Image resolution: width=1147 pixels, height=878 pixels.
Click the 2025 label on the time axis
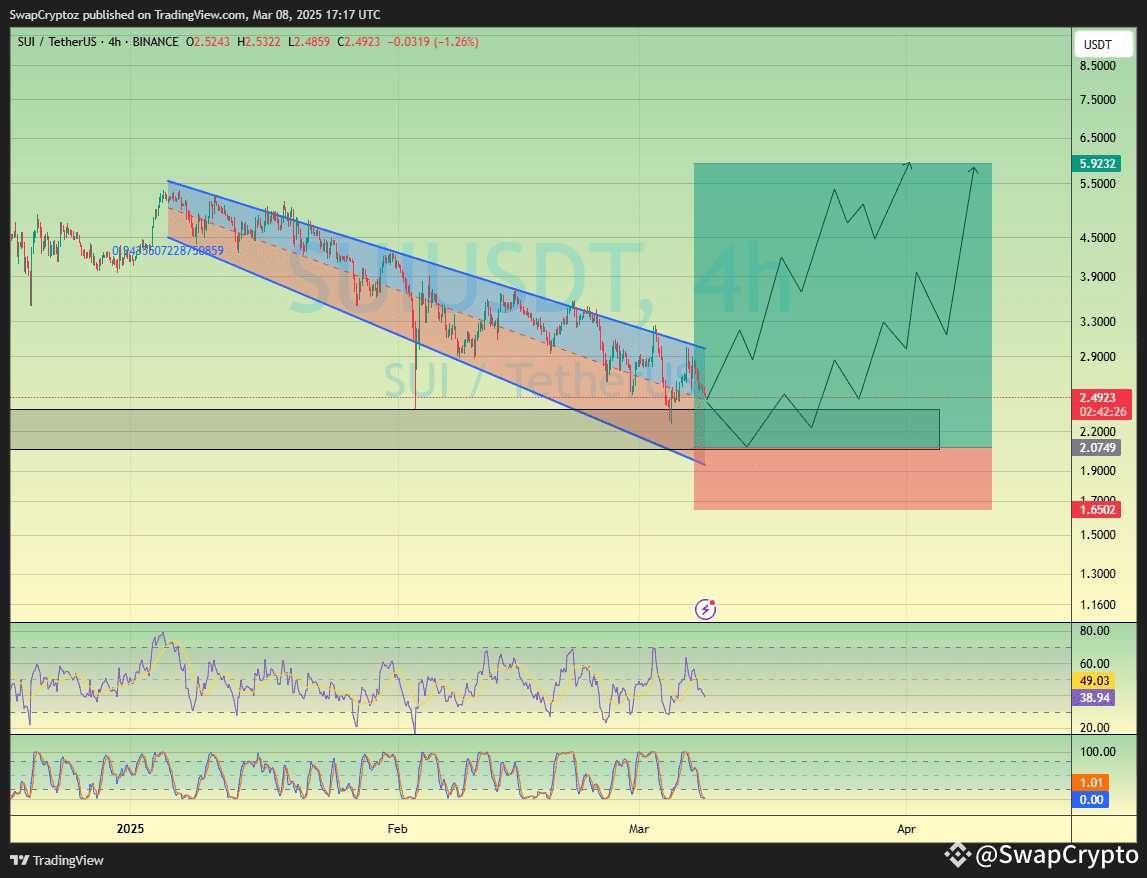pyautogui.click(x=131, y=829)
